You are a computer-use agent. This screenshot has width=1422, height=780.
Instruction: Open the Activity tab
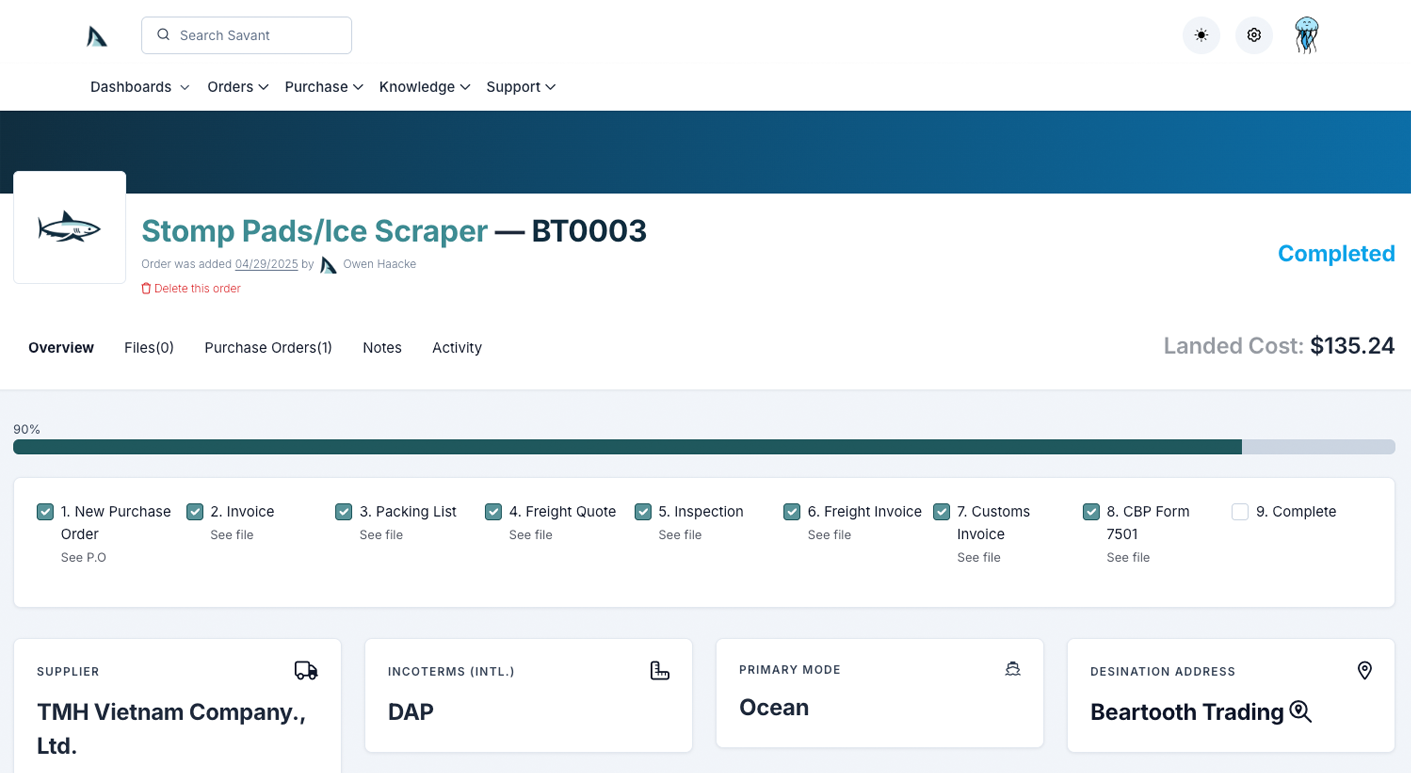click(x=457, y=347)
